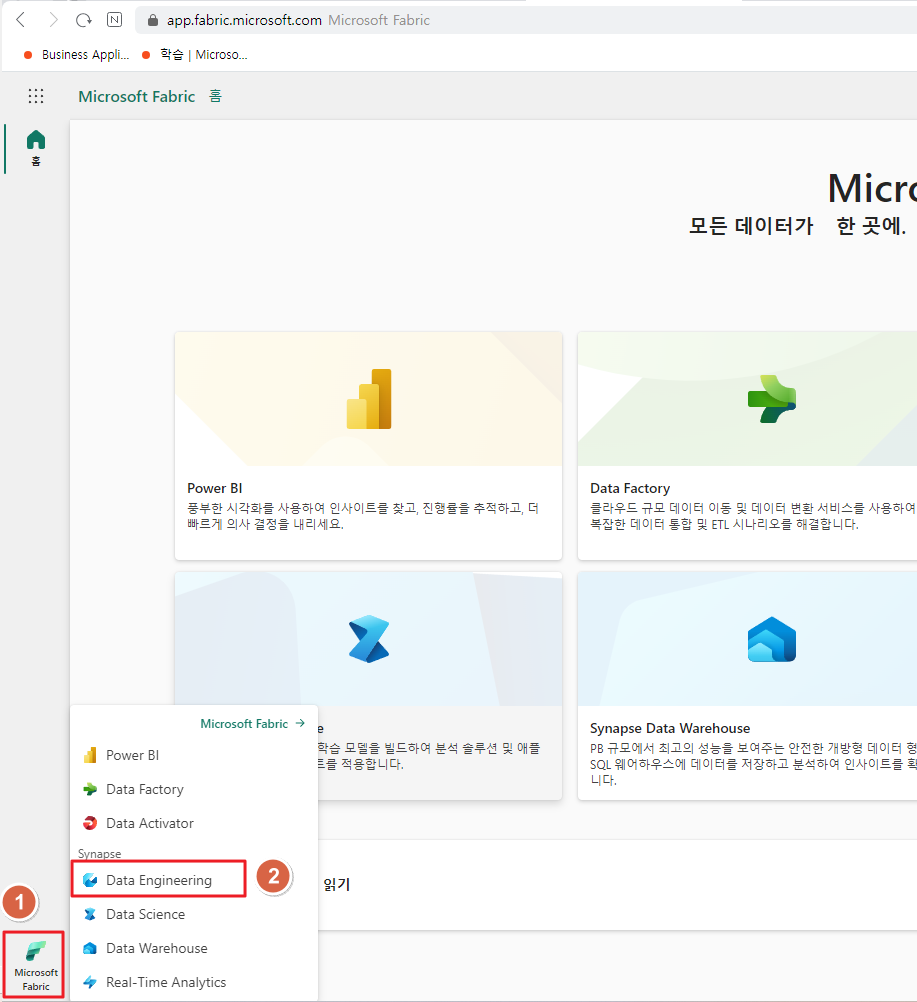This screenshot has width=917, height=1002.
Task: Click the Notion extension icon beside reload
Action: (114, 20)
